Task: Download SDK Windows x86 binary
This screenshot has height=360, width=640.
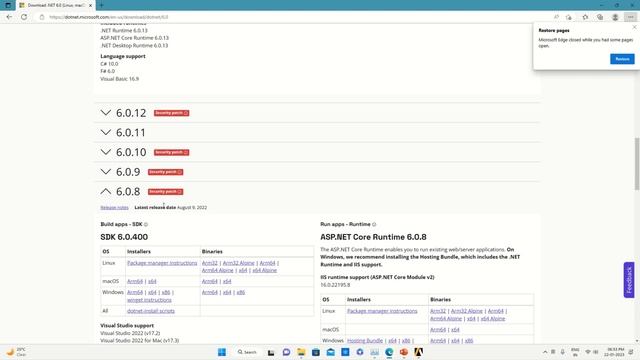Action: tap(241, 292)
